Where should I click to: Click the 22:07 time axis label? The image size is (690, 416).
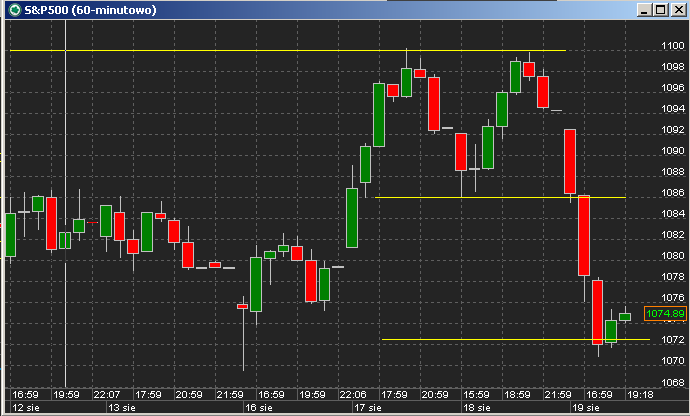point(107,395)
